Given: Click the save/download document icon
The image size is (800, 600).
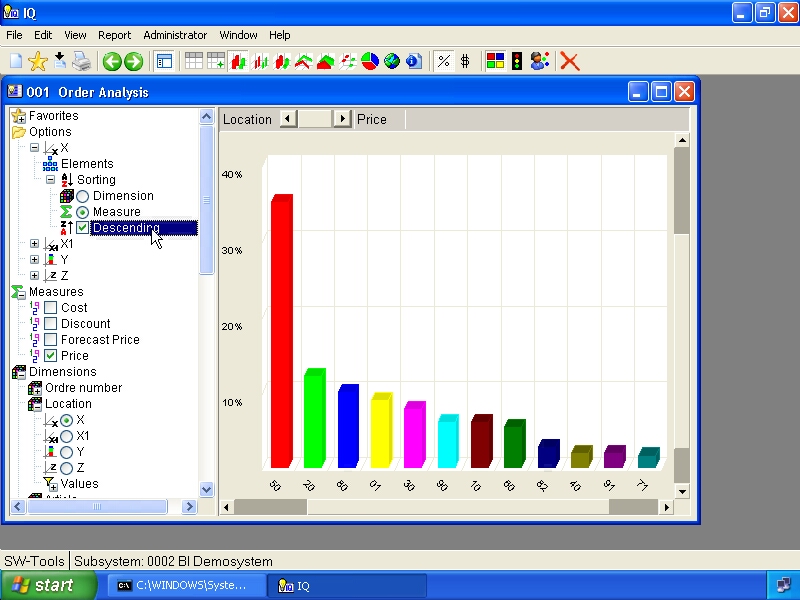Looking at the screenshot, I should point(60,61).
